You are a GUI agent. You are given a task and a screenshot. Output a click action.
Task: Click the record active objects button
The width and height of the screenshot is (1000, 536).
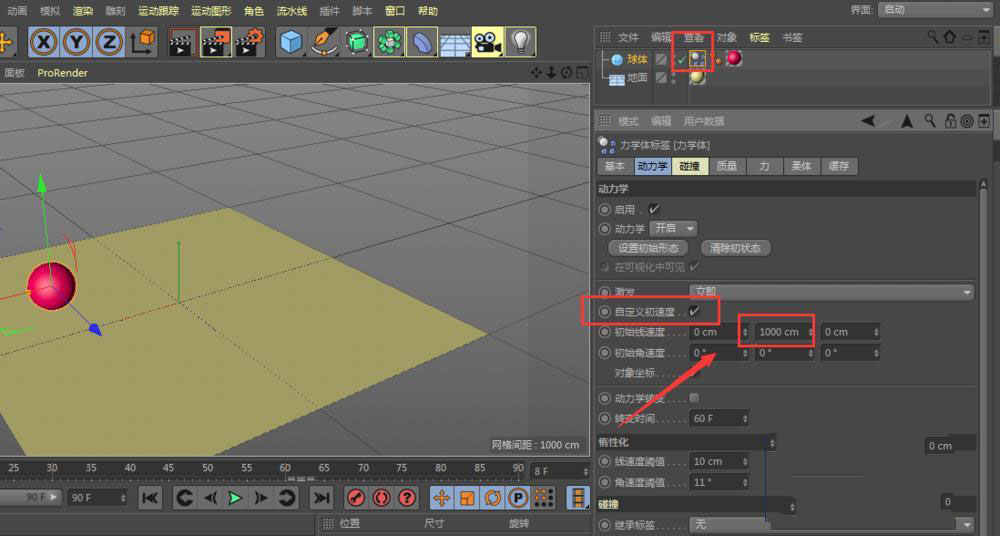(356, 498)
